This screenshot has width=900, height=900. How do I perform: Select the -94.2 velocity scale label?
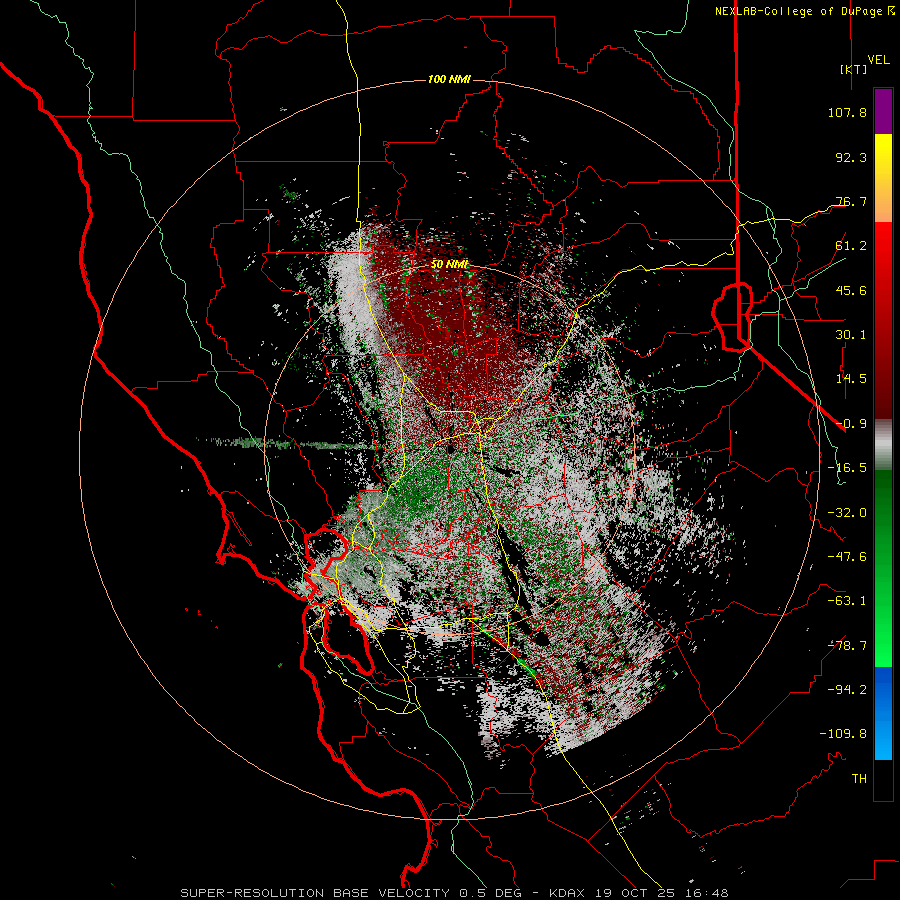point(847,690)
